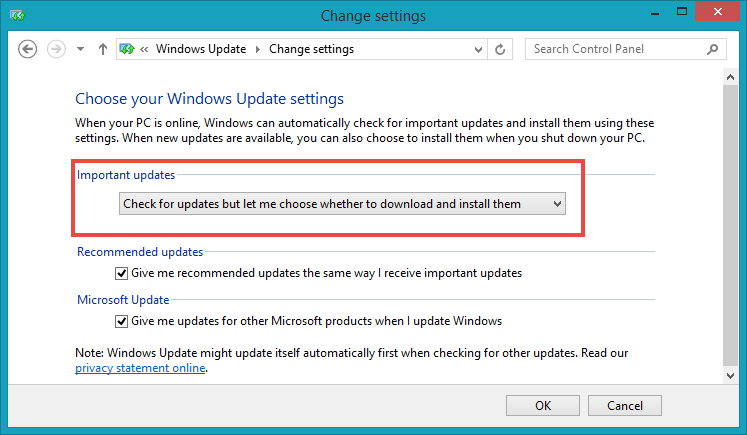Open the recent locations dropdown arrow
The width and height of the screenshot is (747, 435).
(x=81, y=49)
